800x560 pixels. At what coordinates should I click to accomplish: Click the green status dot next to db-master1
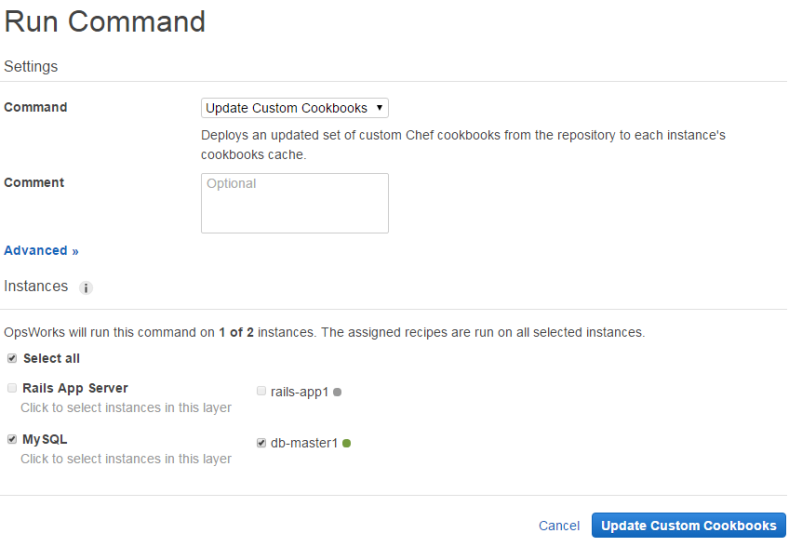[x=347, y=443]
